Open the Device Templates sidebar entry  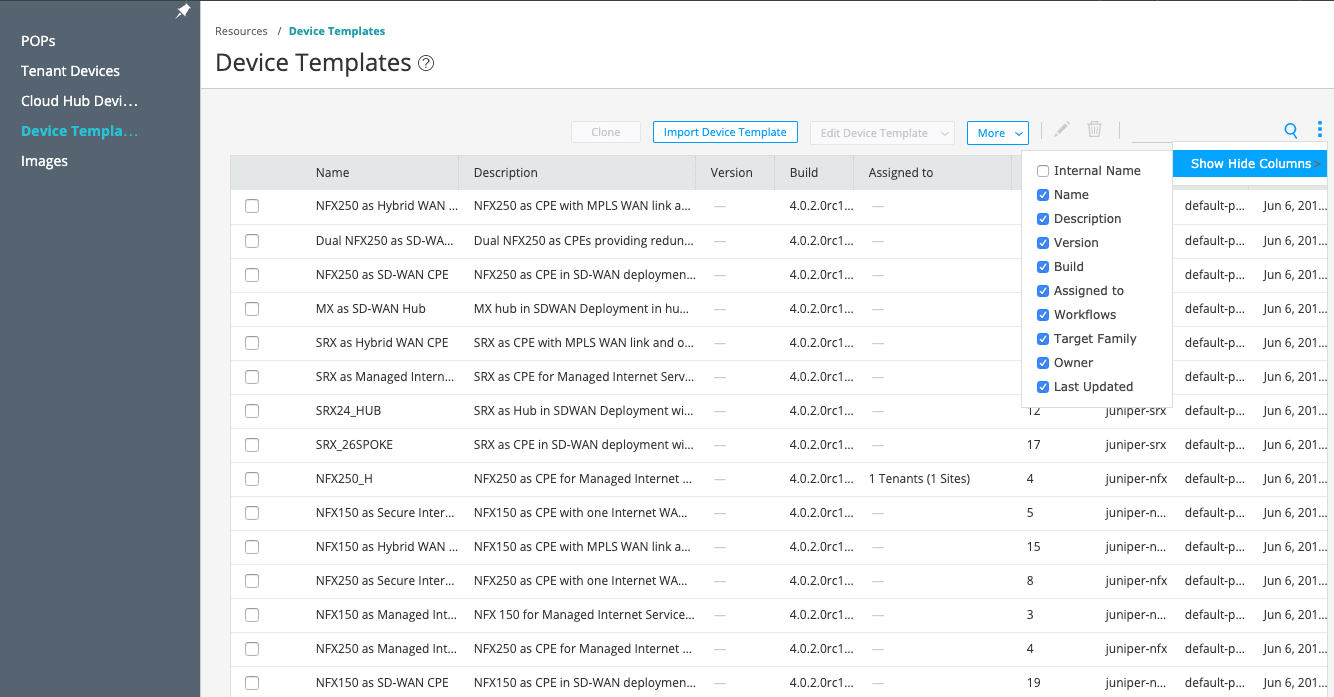coord(79,130)
